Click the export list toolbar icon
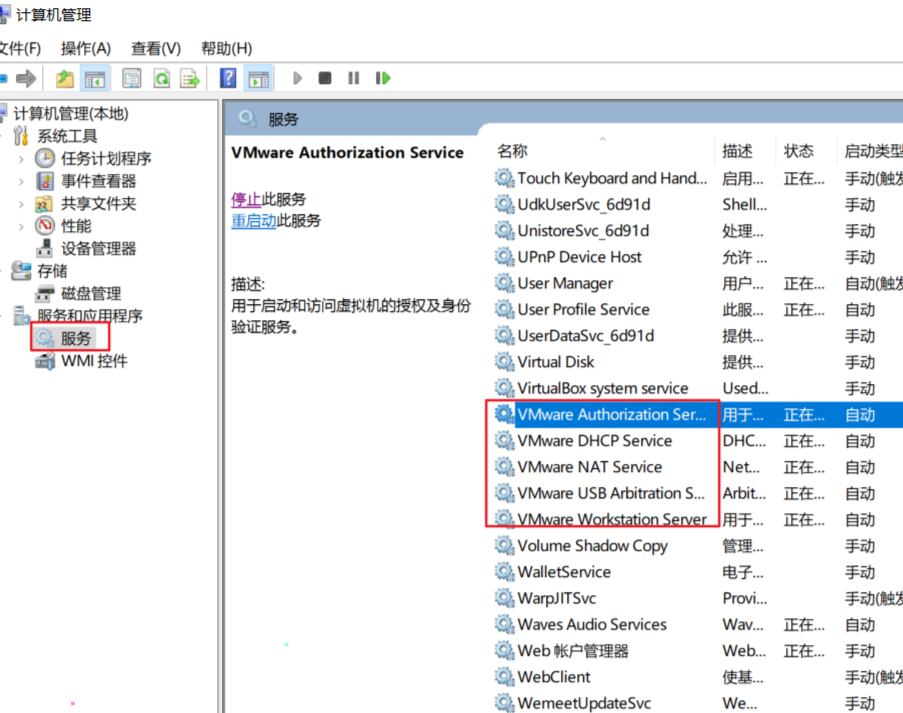The height and width of the screenshot is (713, 903). pyautogui.click(x=189, y=78)
